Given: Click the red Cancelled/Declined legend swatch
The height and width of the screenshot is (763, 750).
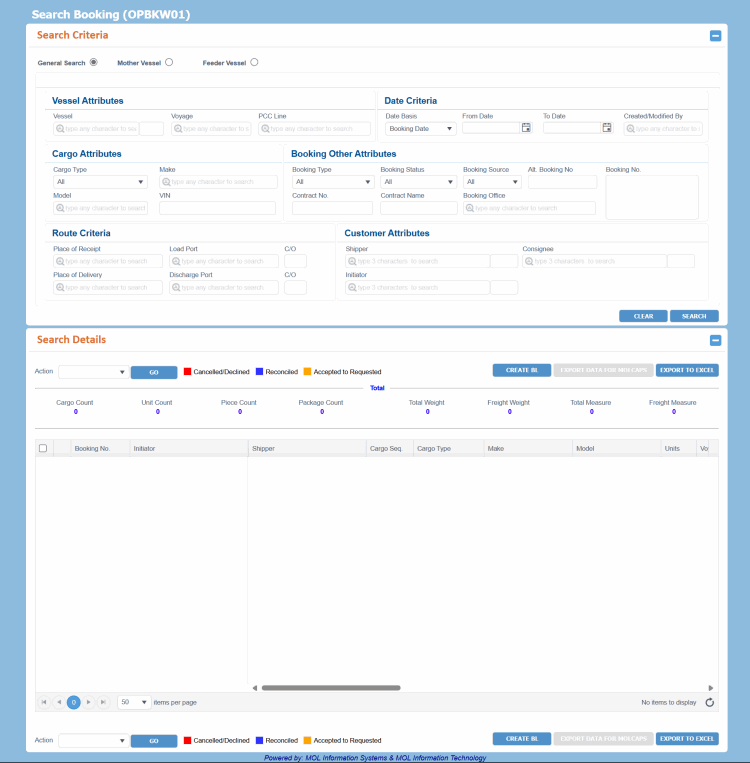Looking at the screenshot, I should [186, 371].
